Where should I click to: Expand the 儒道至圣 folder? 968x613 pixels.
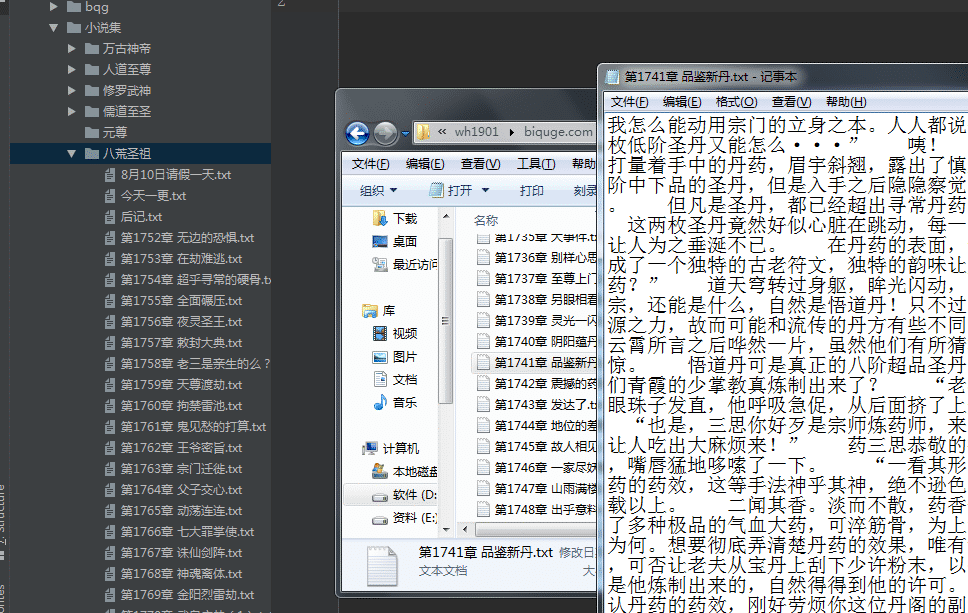[x=72, y=112]
